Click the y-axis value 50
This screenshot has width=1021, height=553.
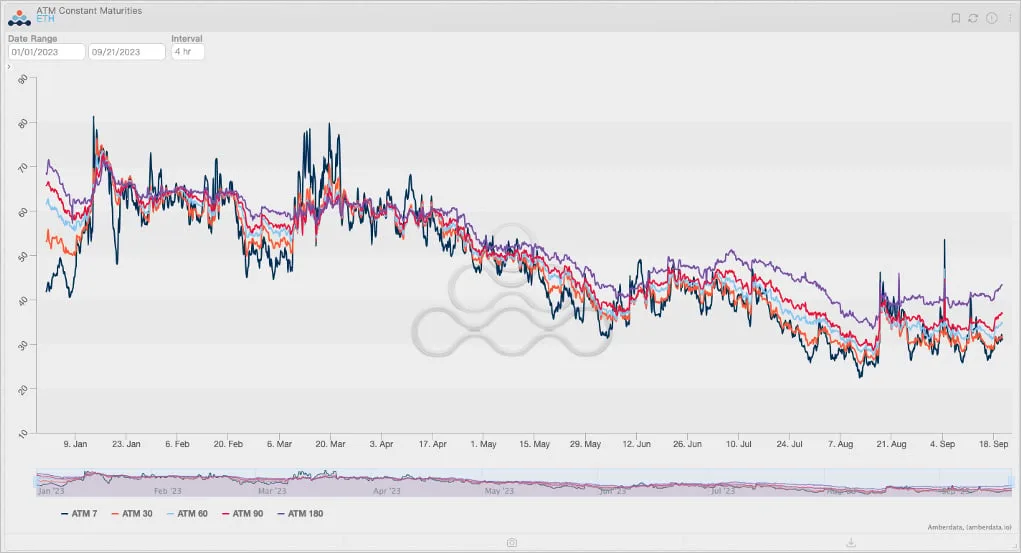[x=23, y=256]
